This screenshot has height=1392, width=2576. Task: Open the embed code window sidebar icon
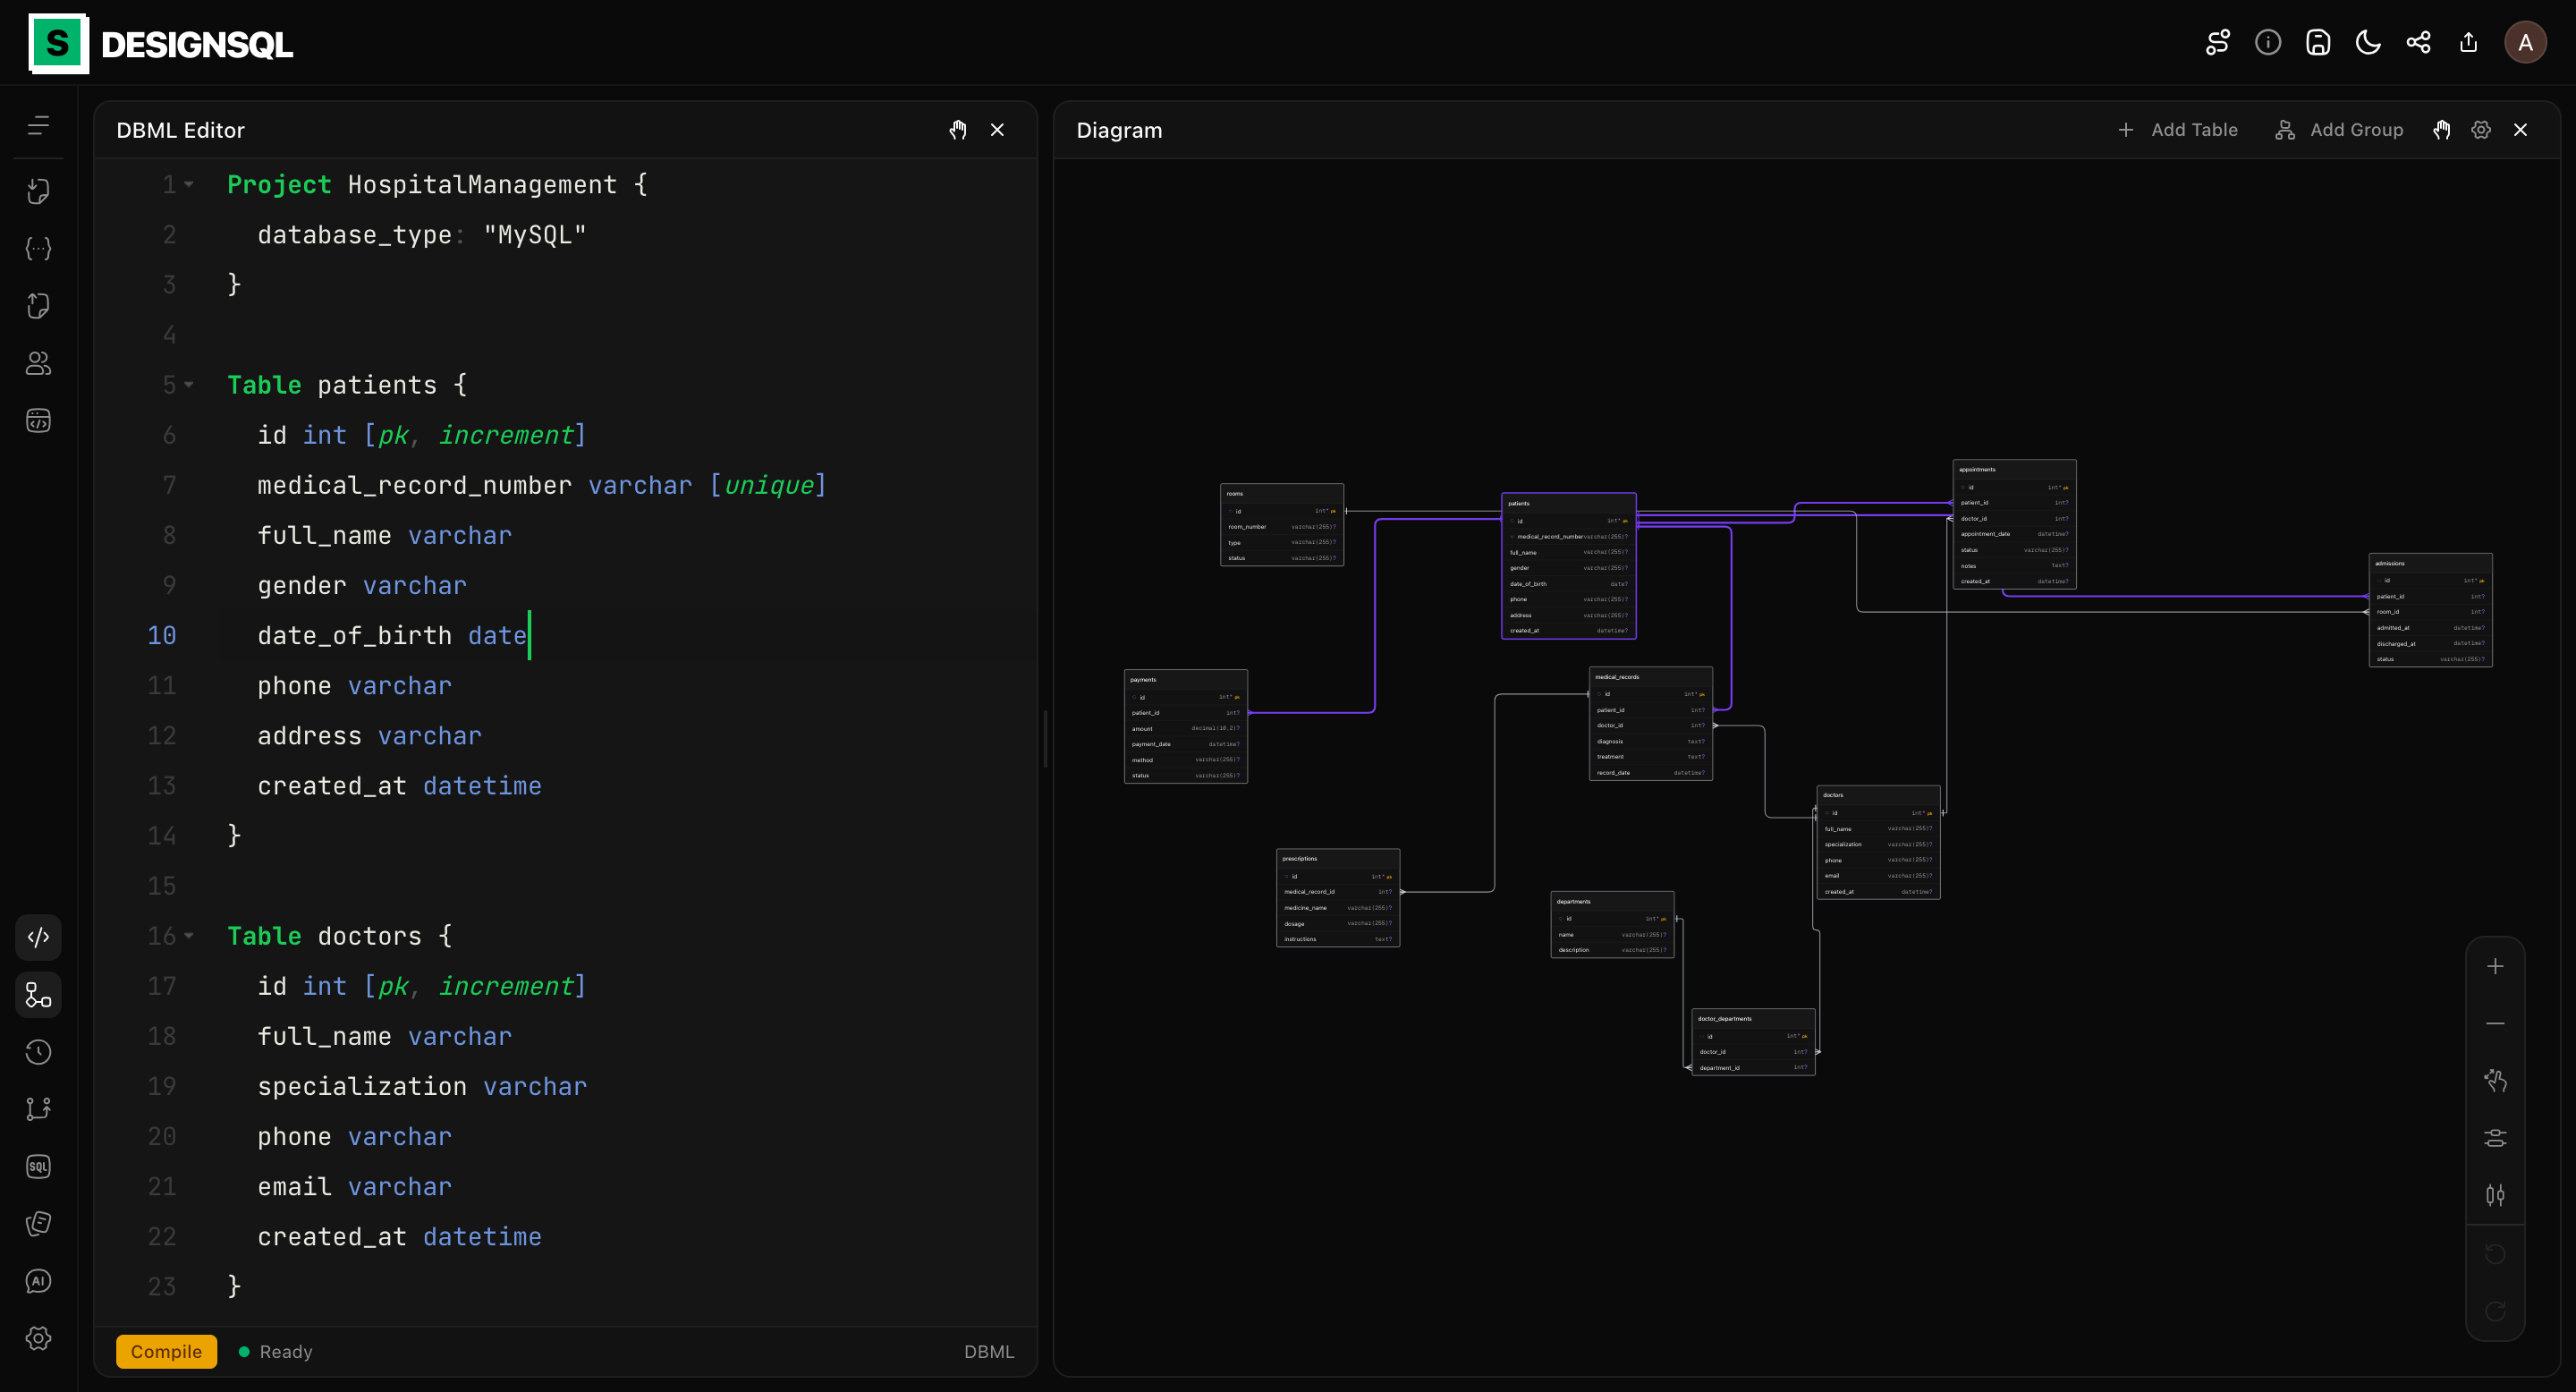[x=38, y=421]
